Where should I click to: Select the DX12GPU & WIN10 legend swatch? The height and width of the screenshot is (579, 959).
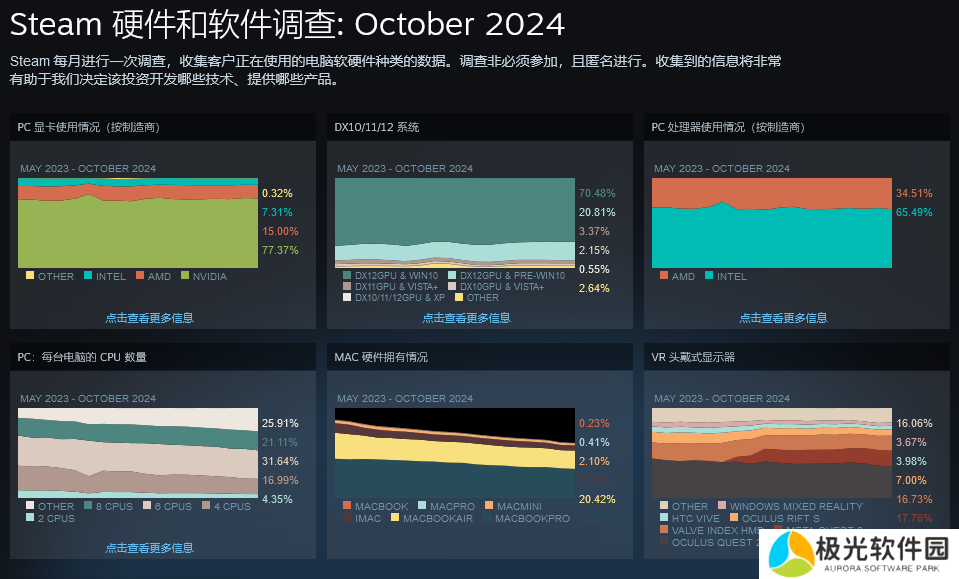pos(347,275)
